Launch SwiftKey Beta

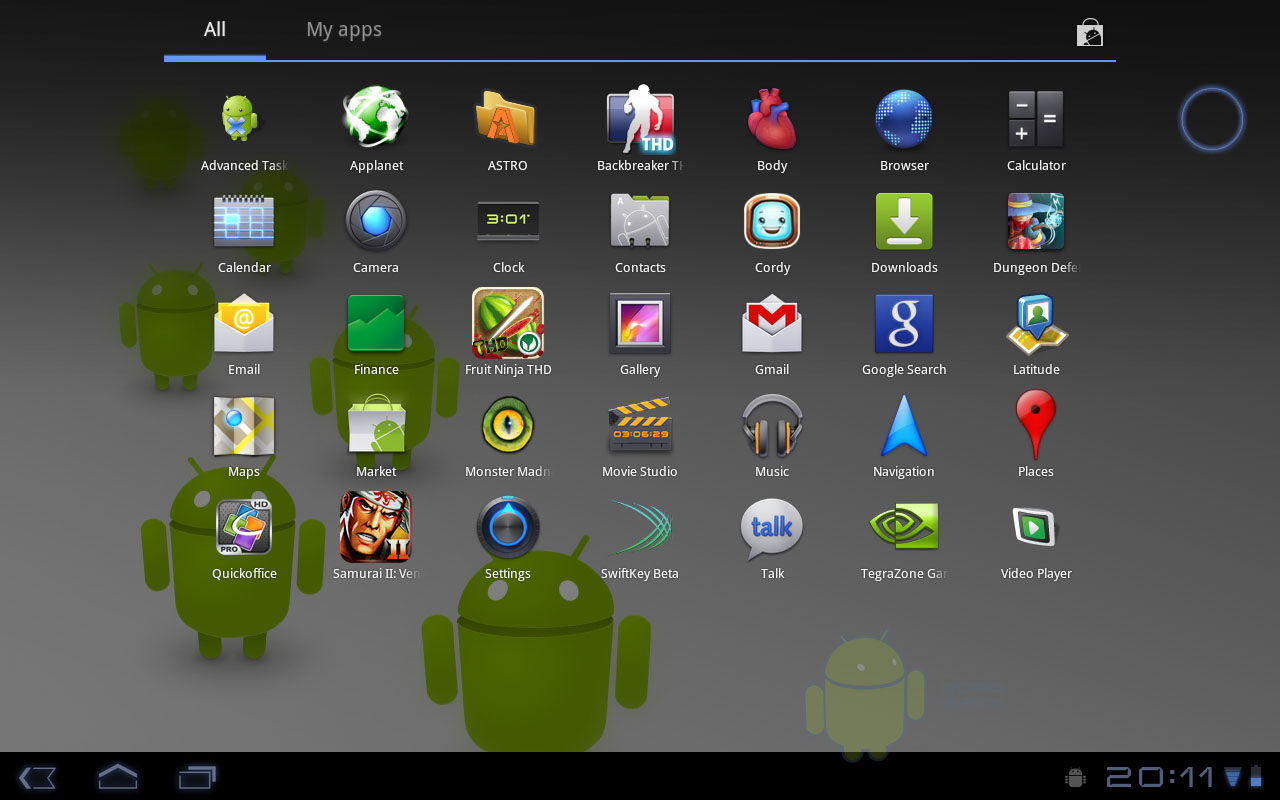pos(640,528)
